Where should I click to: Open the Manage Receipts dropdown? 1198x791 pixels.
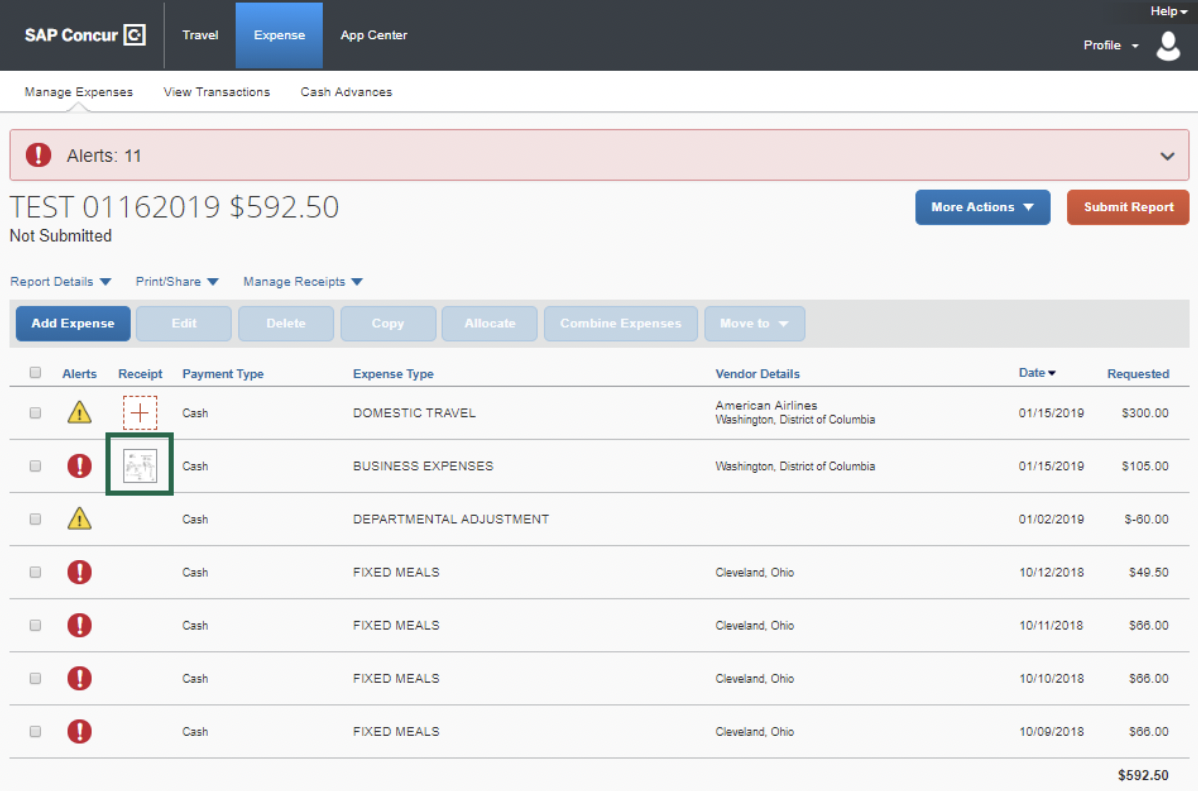point(302,282)
